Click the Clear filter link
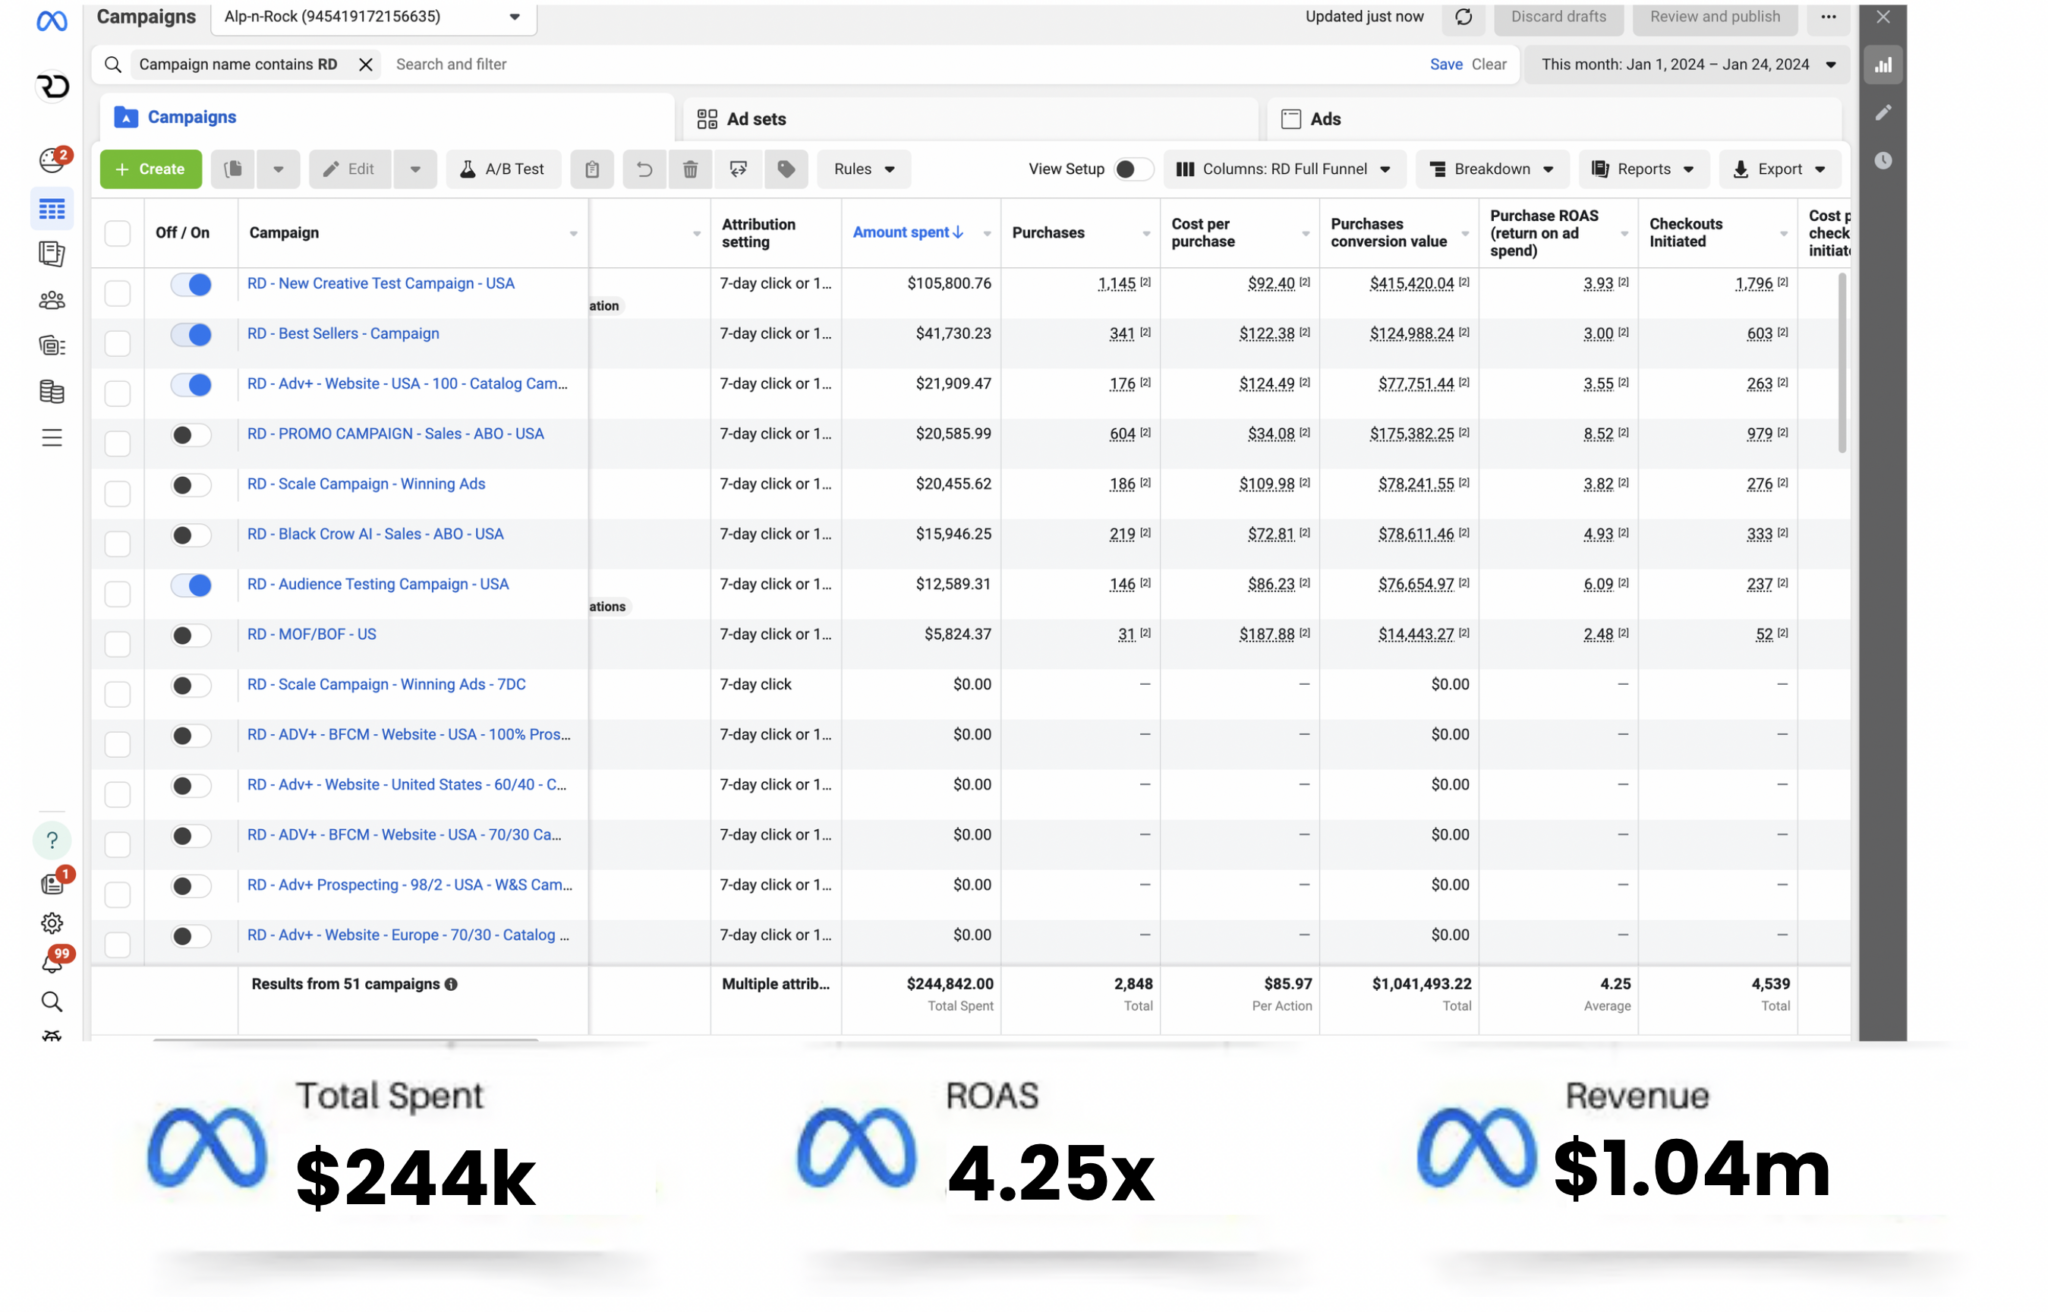2048x1312 pixels. tap(1489, 64)
